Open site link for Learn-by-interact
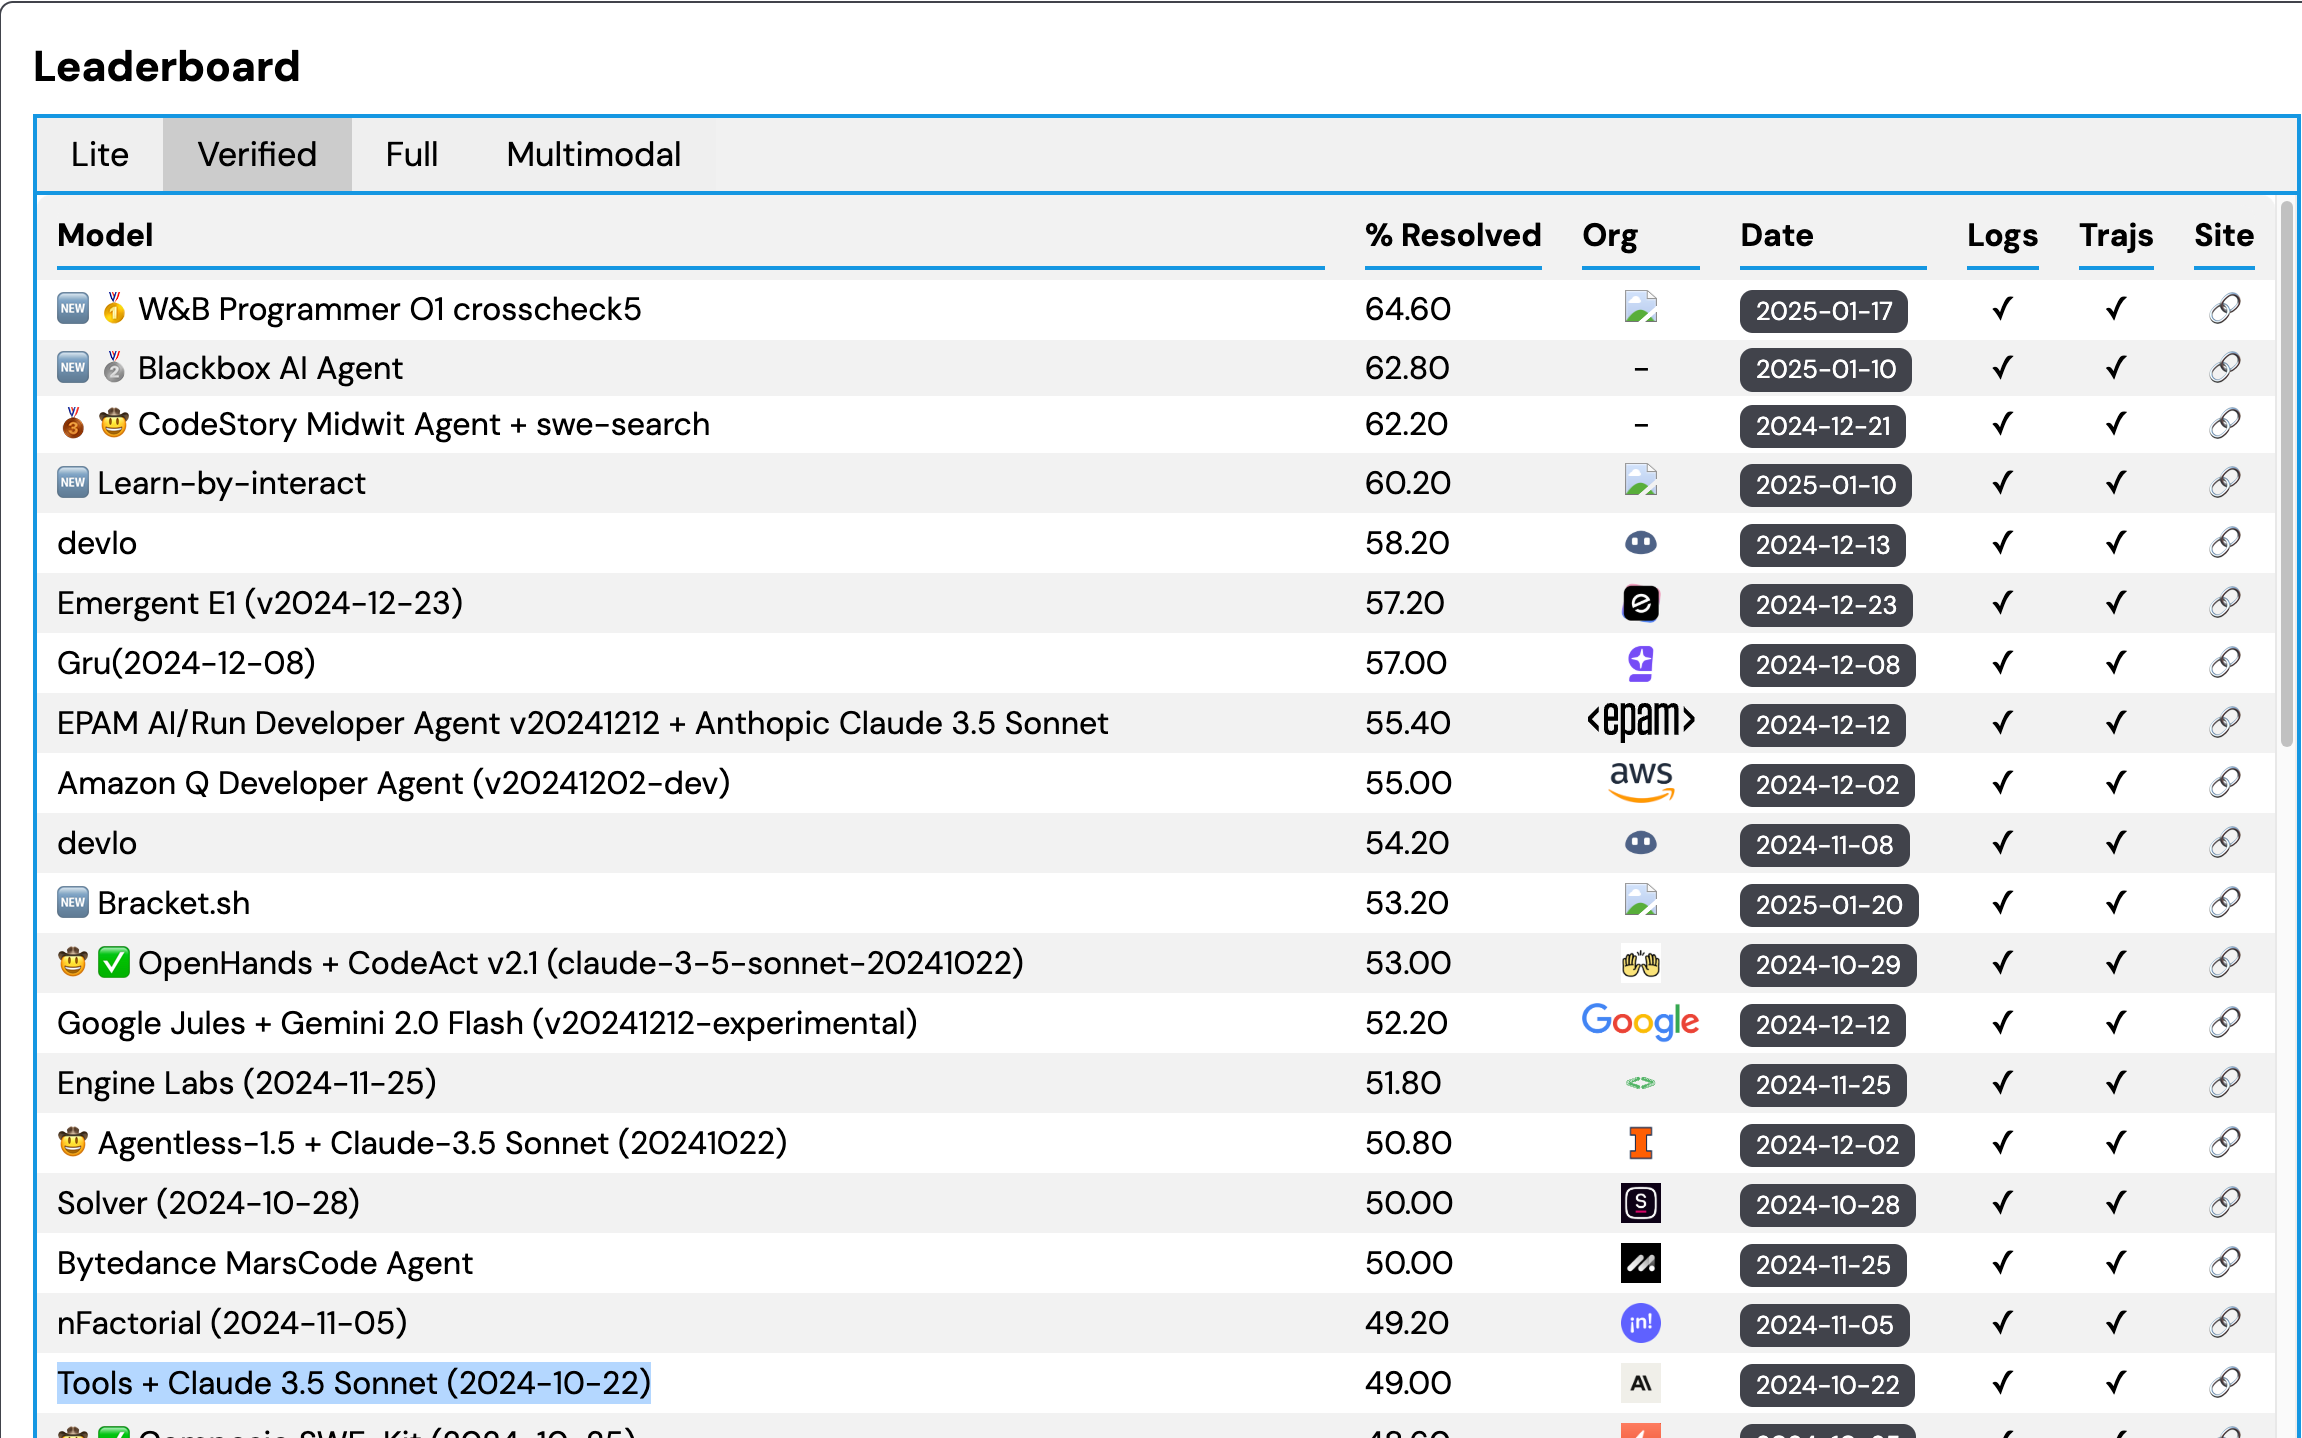 tap(2224, 483)
